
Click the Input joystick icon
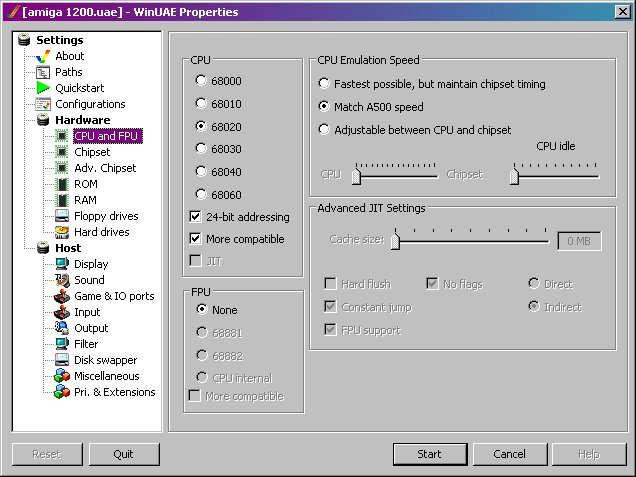[62, 312]
